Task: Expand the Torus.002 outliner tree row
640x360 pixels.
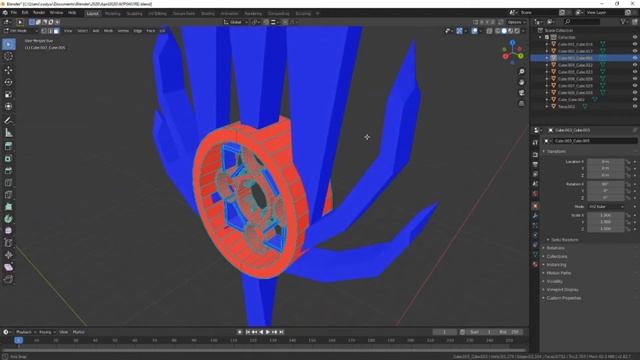Action: [x=547, y=107]
